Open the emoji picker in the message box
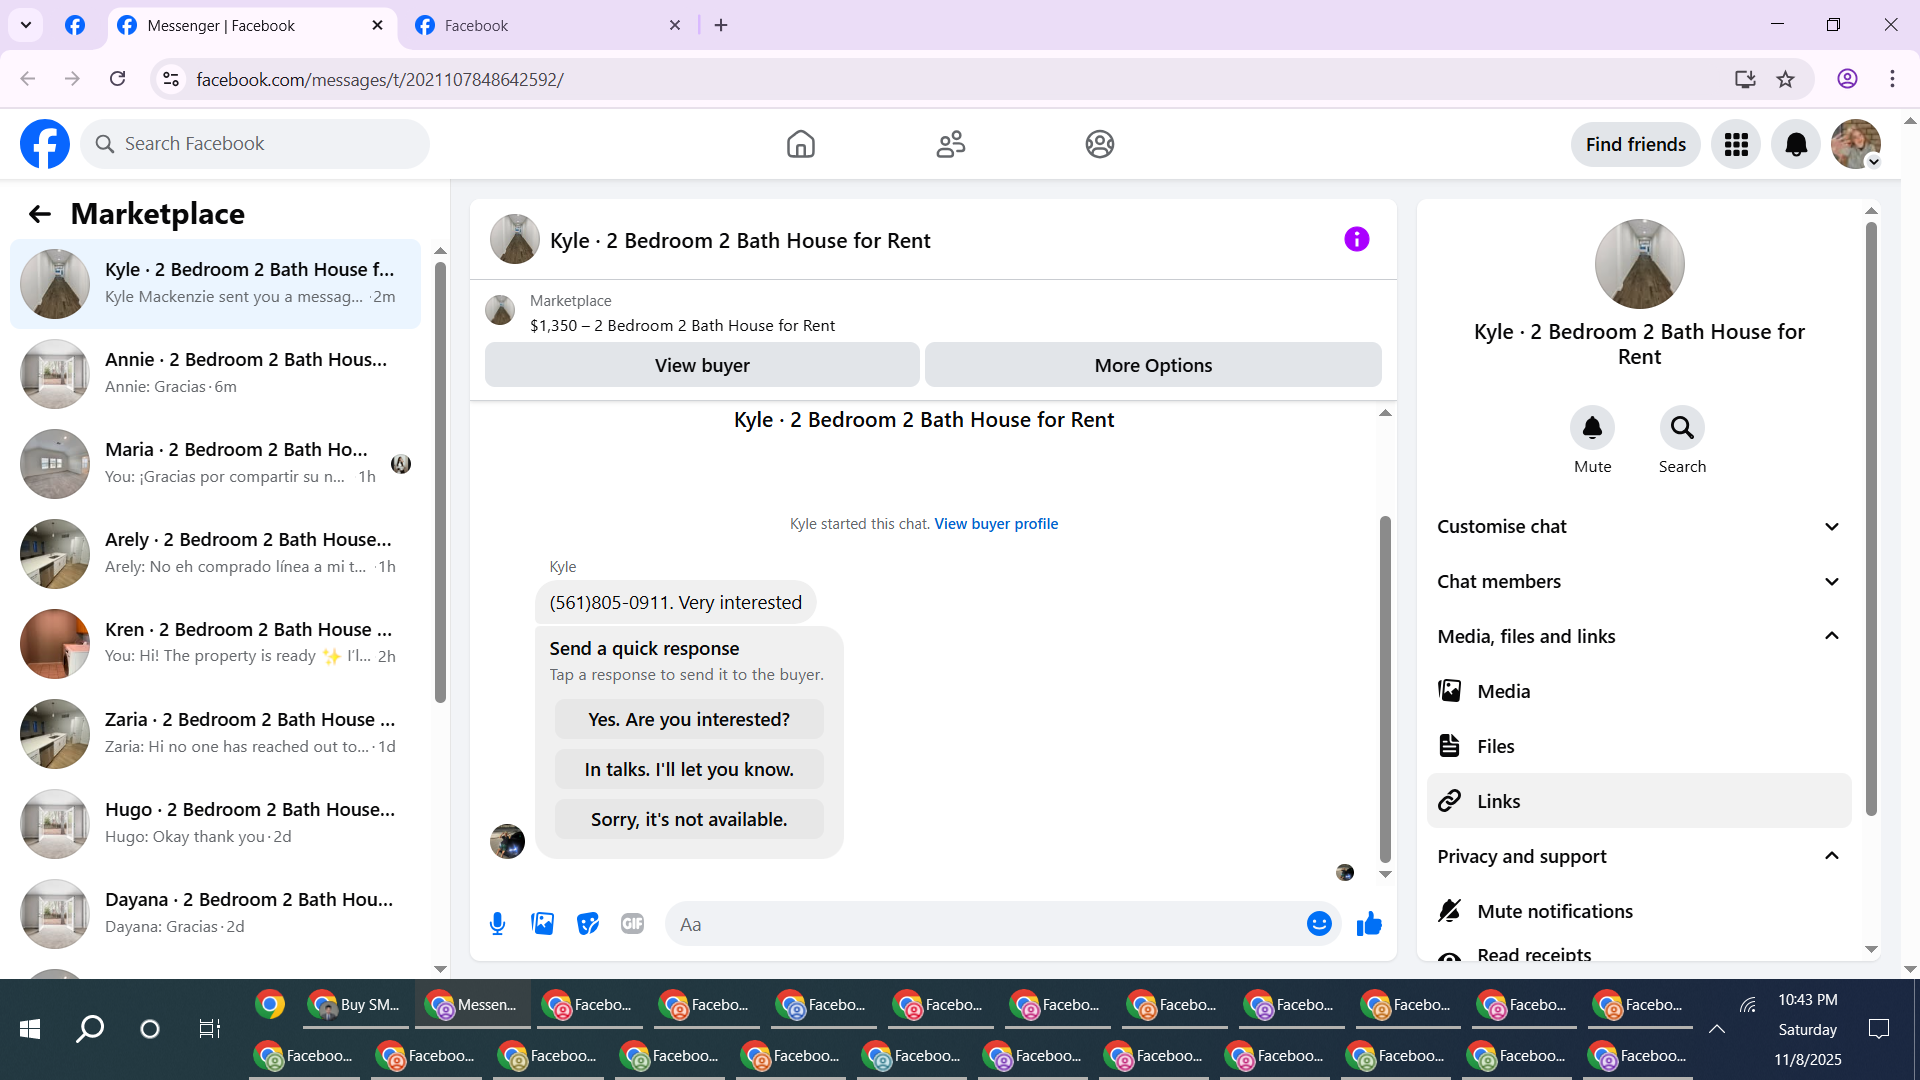 (x=1318, y=924)
